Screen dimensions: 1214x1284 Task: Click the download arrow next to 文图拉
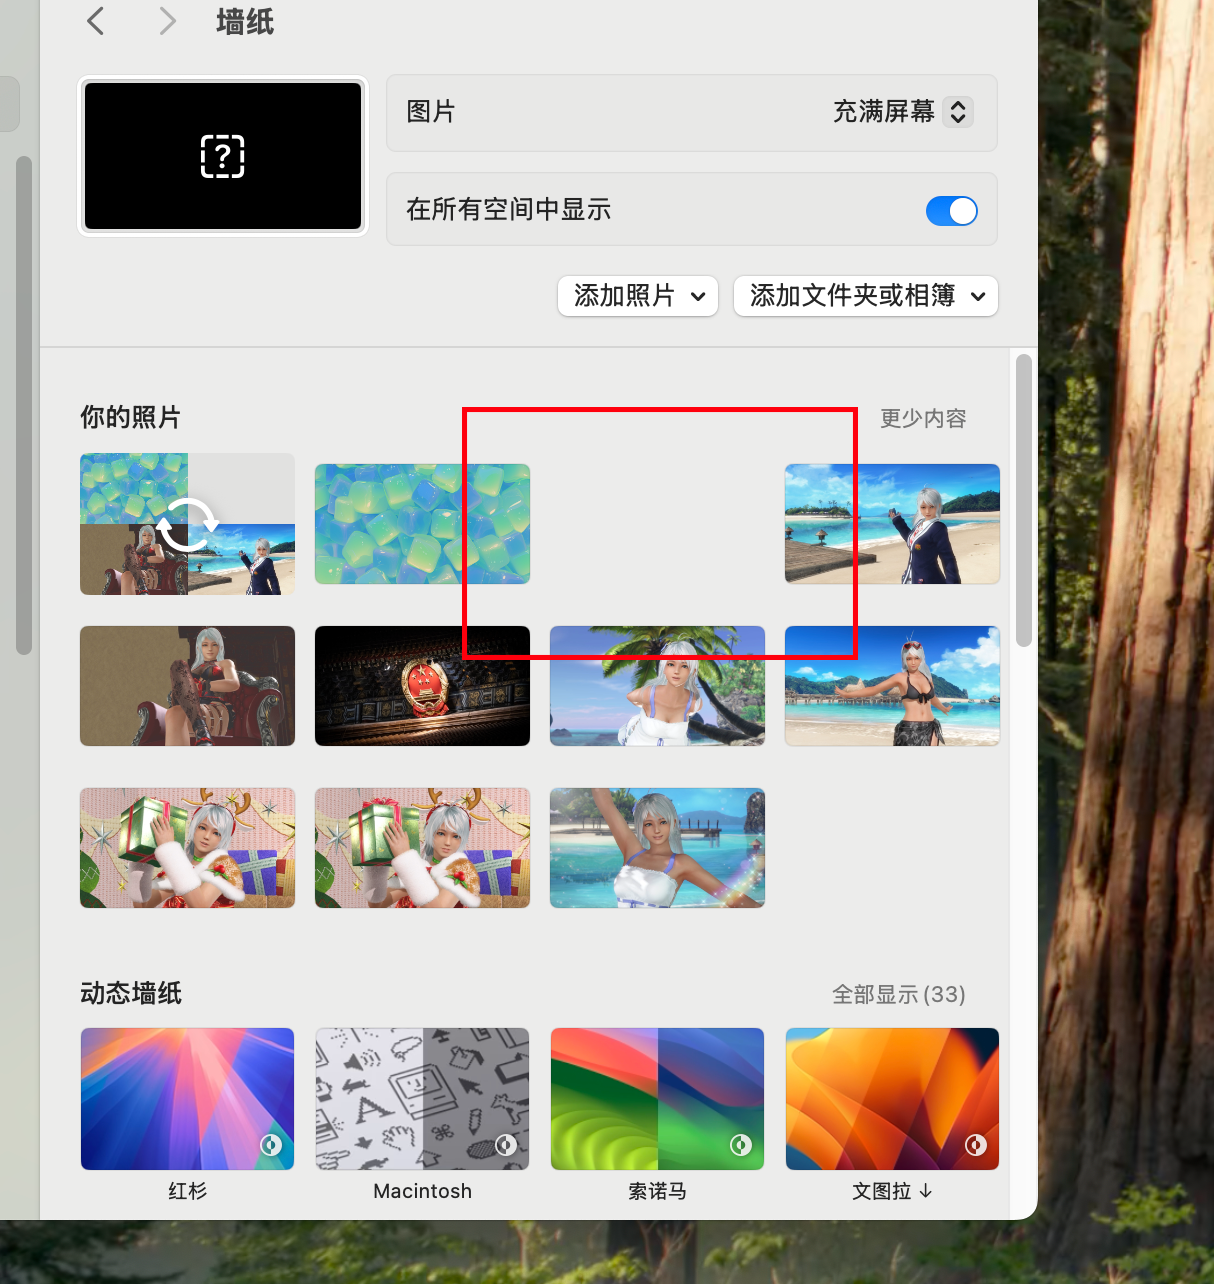[x=926, y=1191]
